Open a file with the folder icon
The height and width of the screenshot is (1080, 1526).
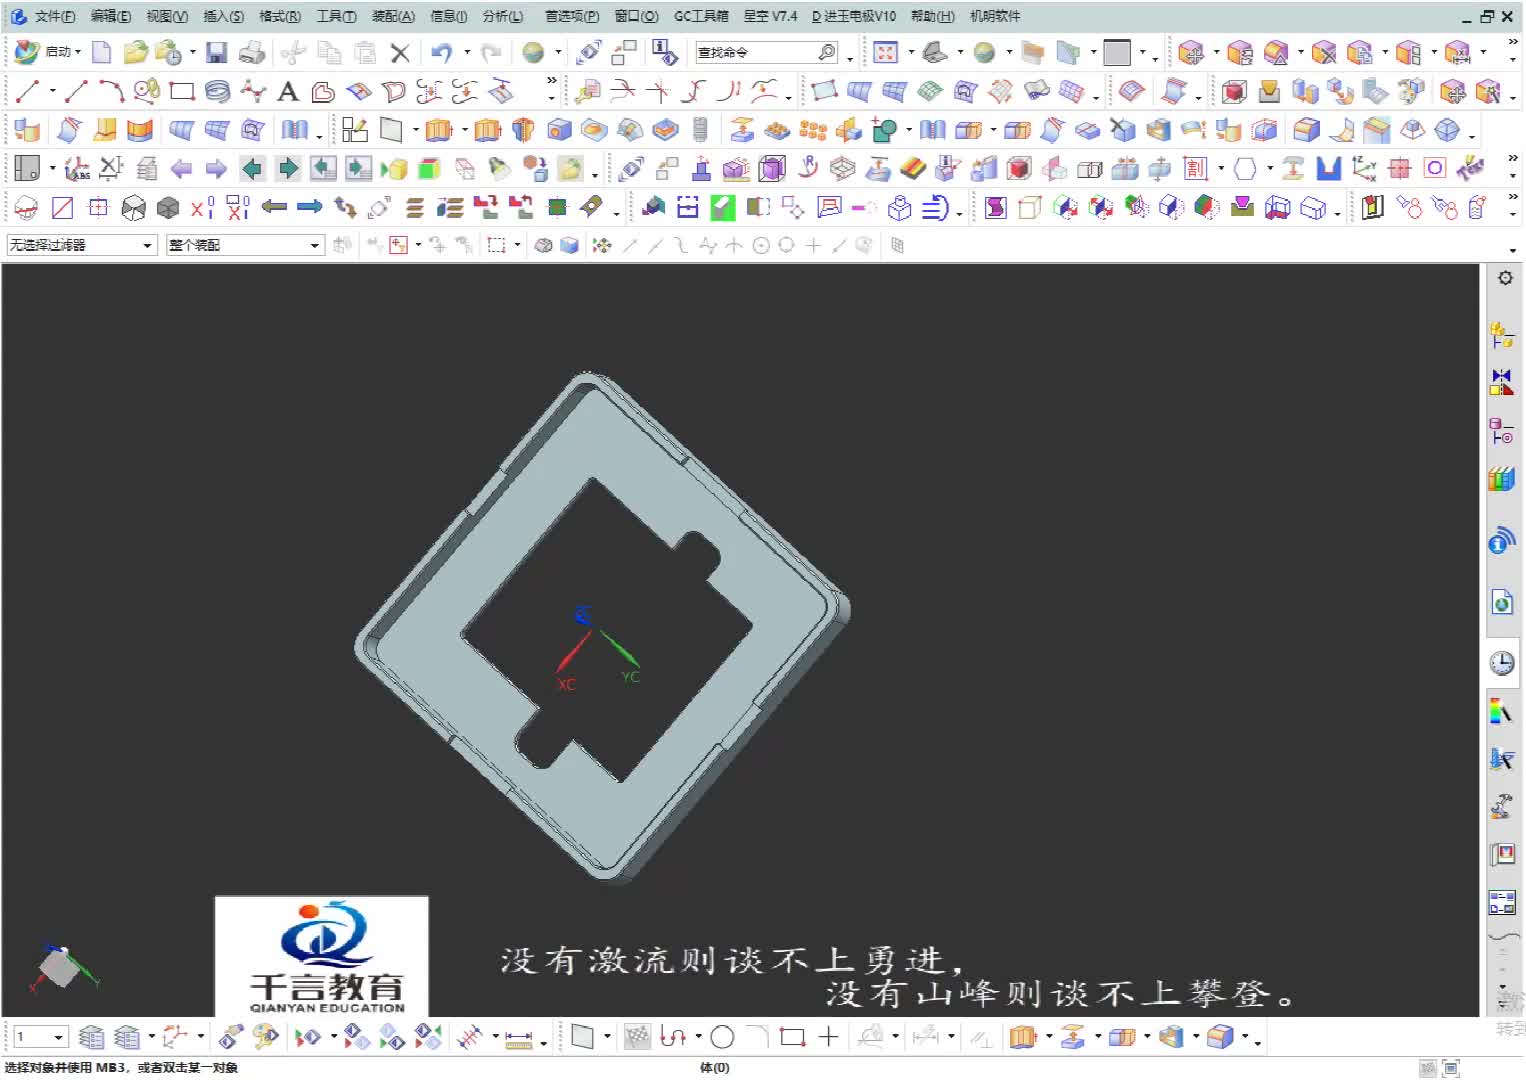click(x=135, y=52)
